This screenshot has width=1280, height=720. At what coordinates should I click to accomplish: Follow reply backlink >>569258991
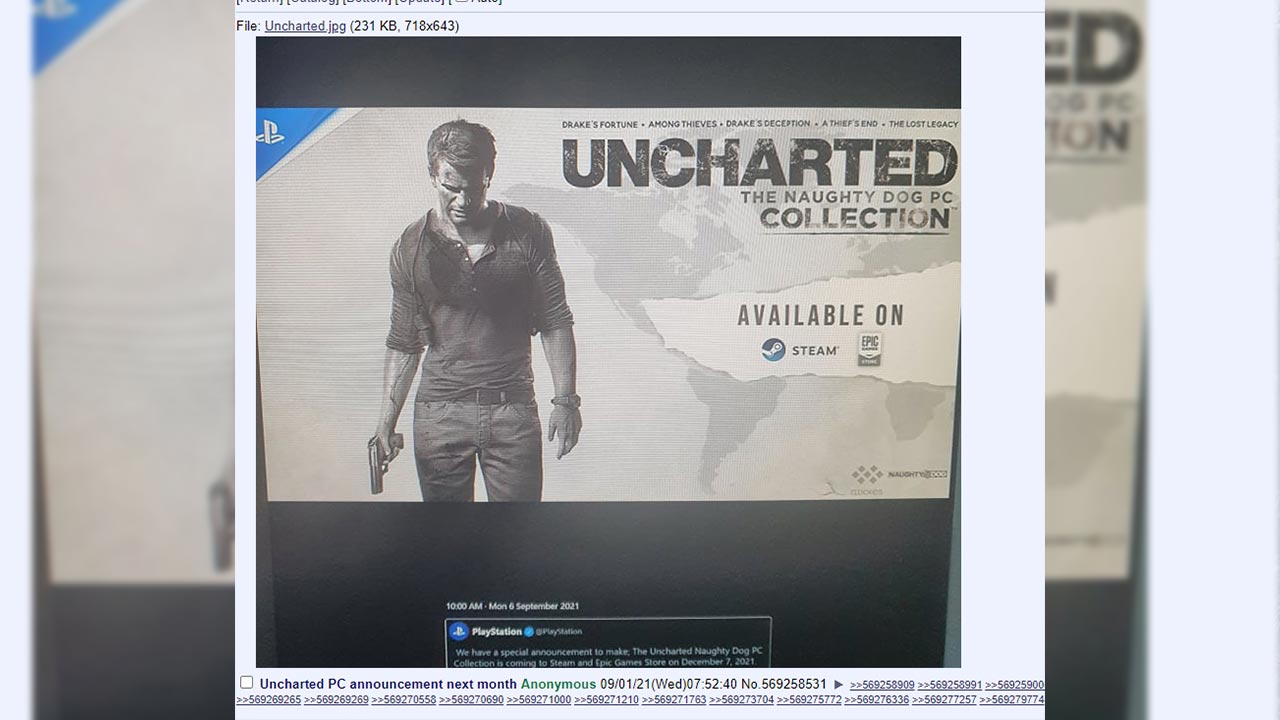[949, 685]
